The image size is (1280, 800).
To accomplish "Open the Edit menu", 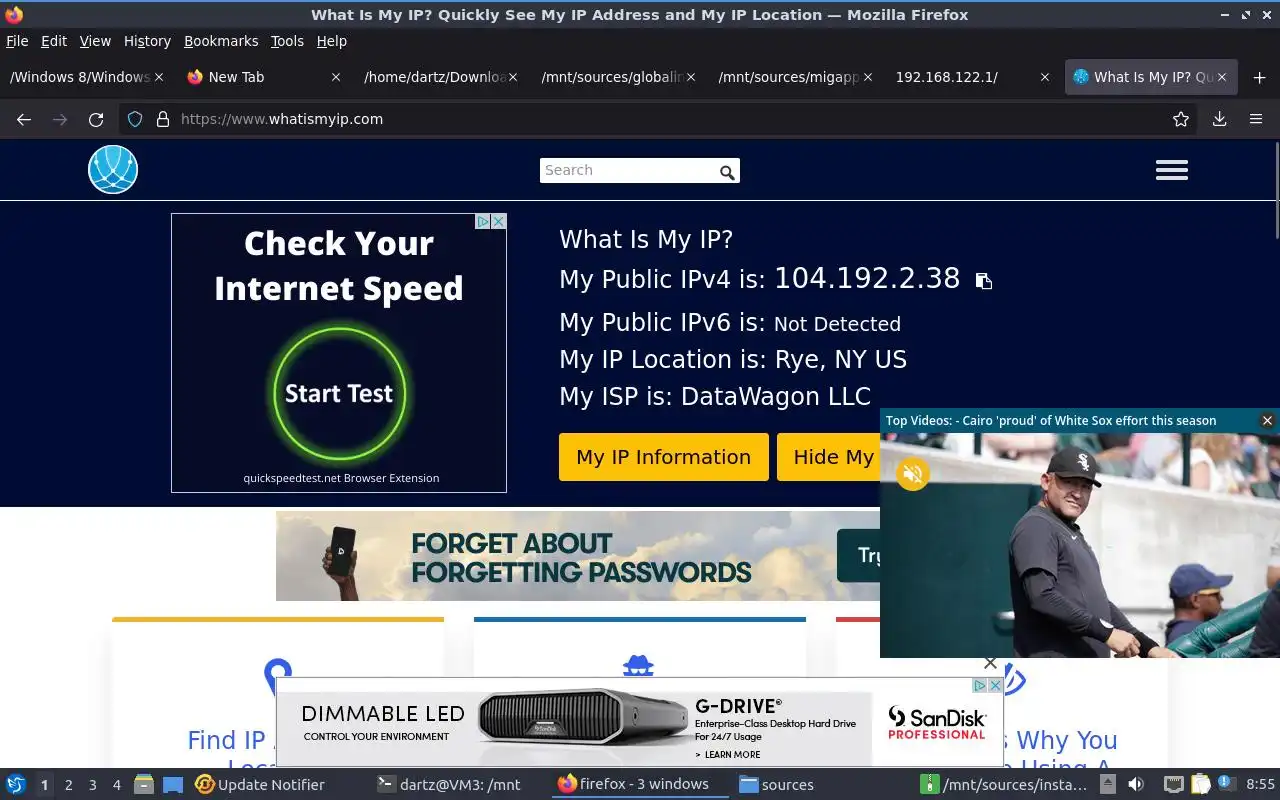I will pos(54,41).
